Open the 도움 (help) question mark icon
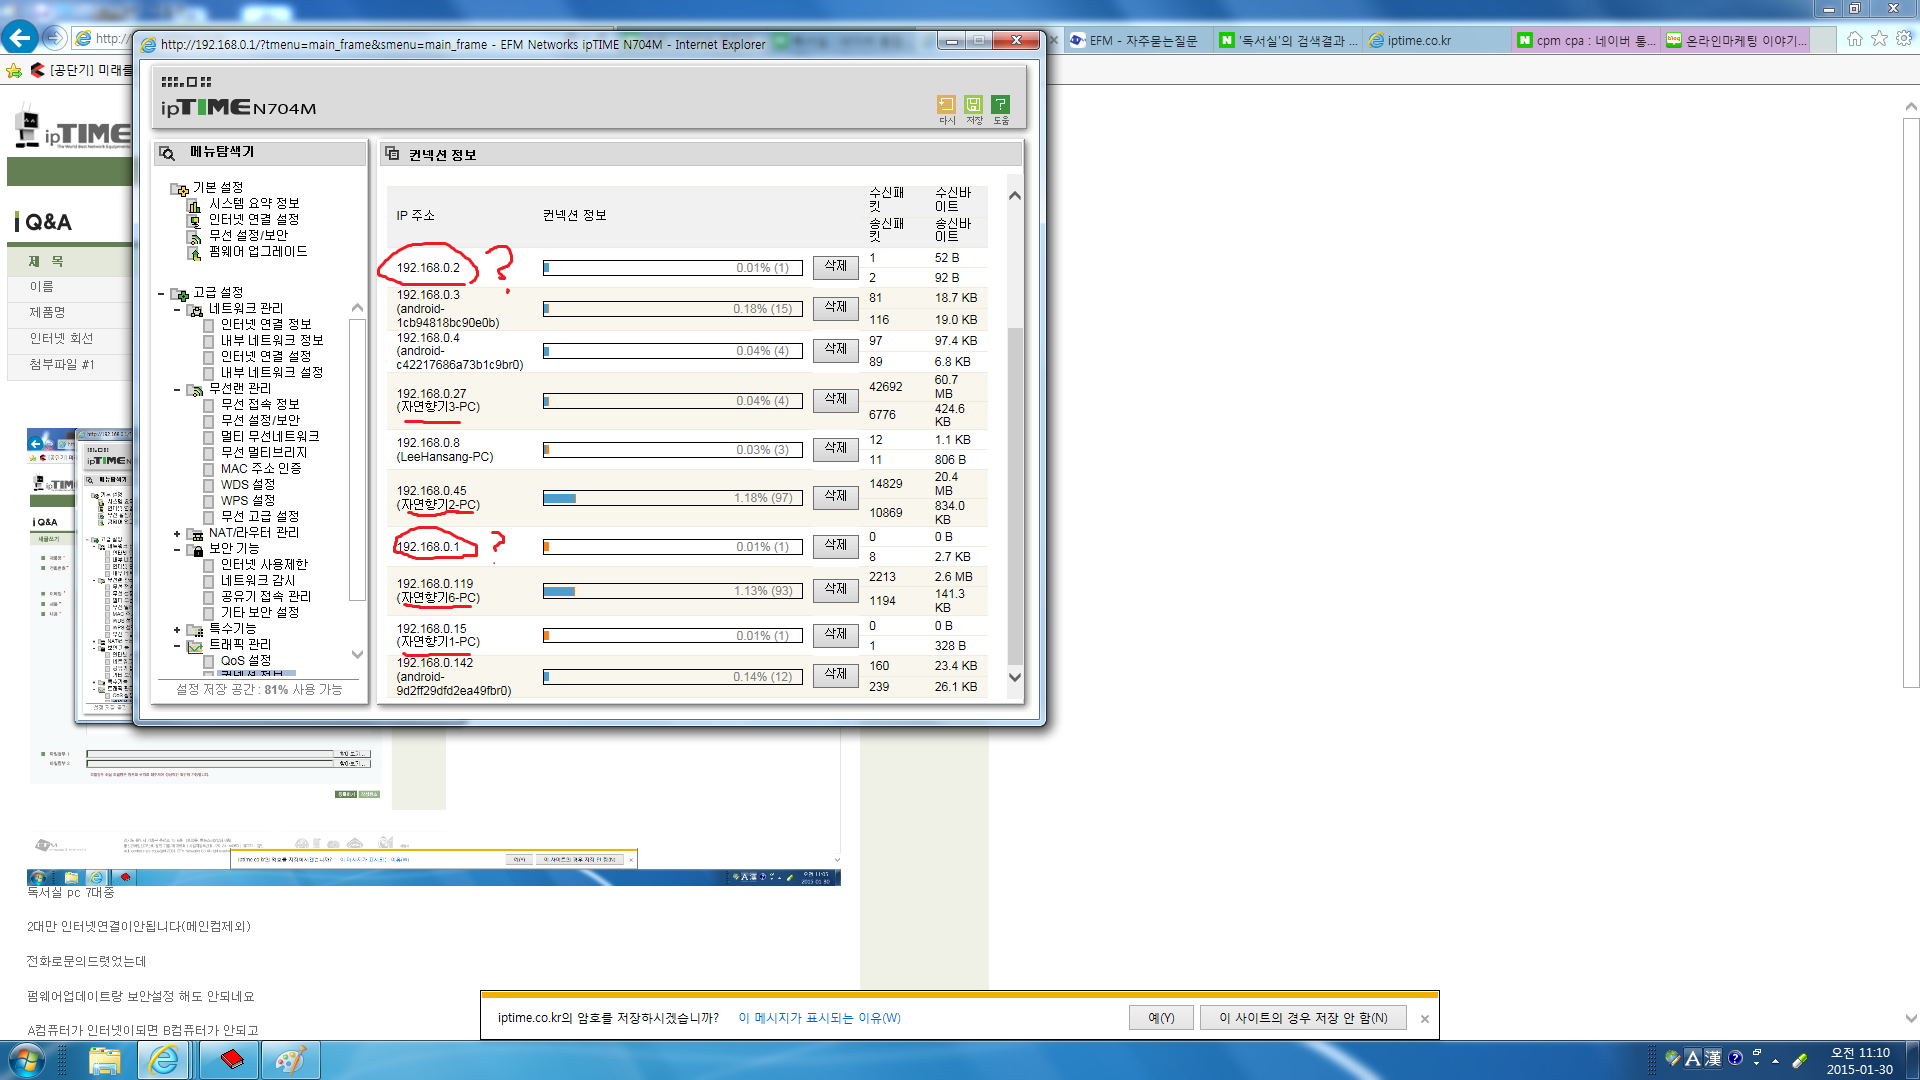Image resolution: width=1920 pixels, height=1080 pixels. click(1000, 105)
